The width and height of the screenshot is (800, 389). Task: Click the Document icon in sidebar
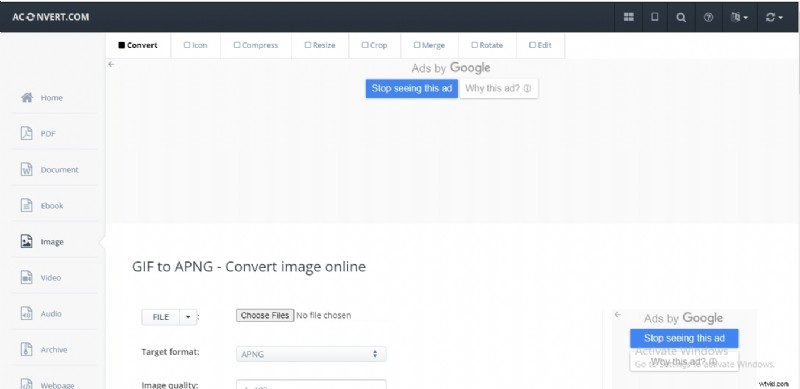26,169
